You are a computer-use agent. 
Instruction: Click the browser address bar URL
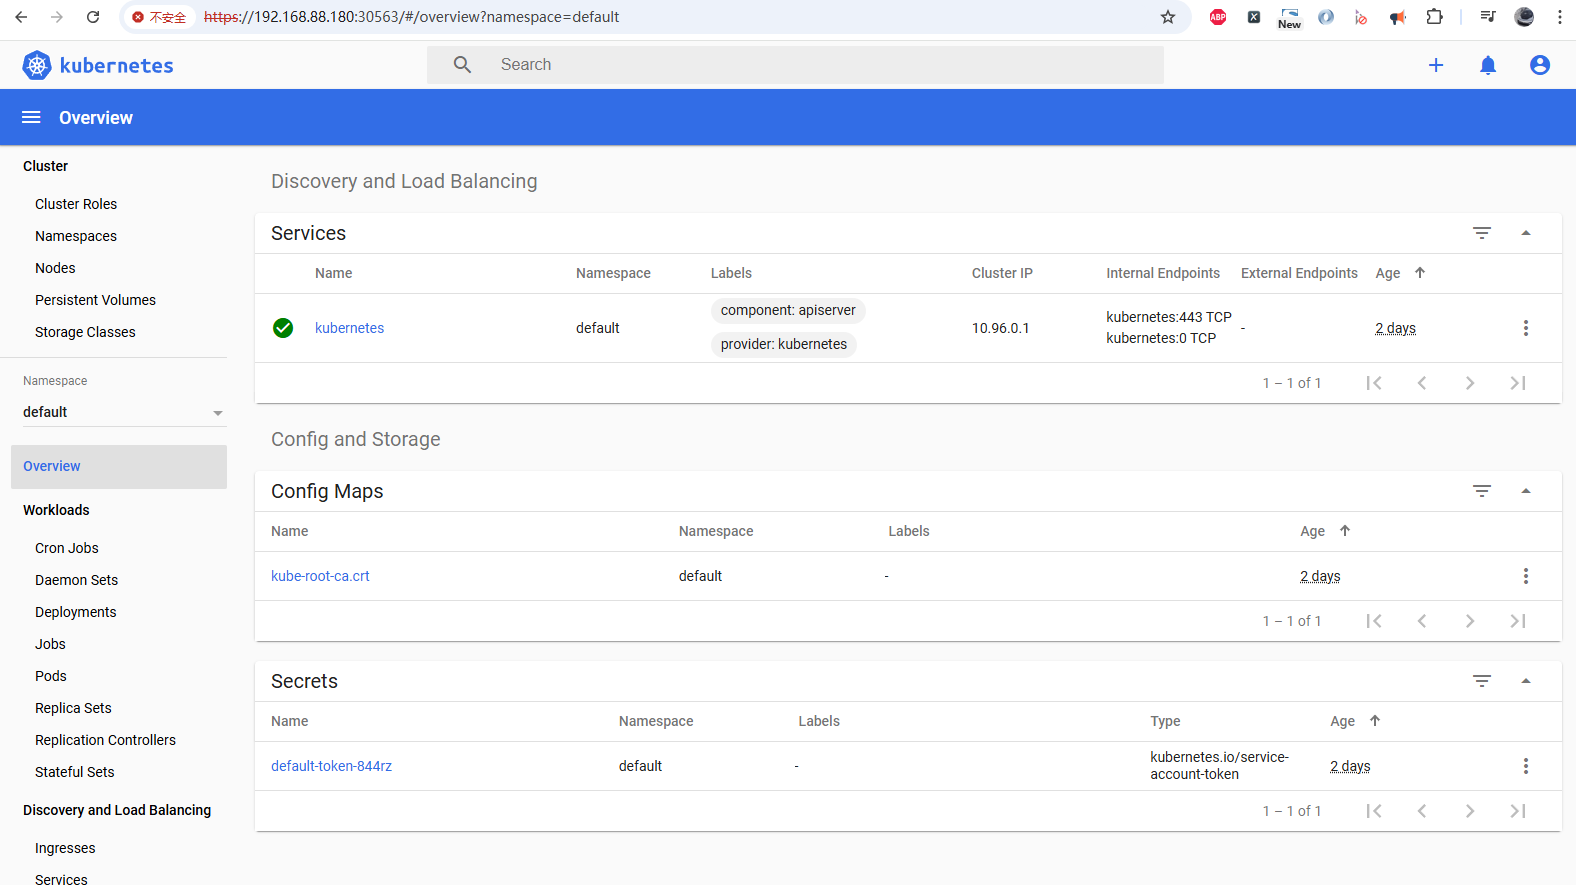point(411,17)
